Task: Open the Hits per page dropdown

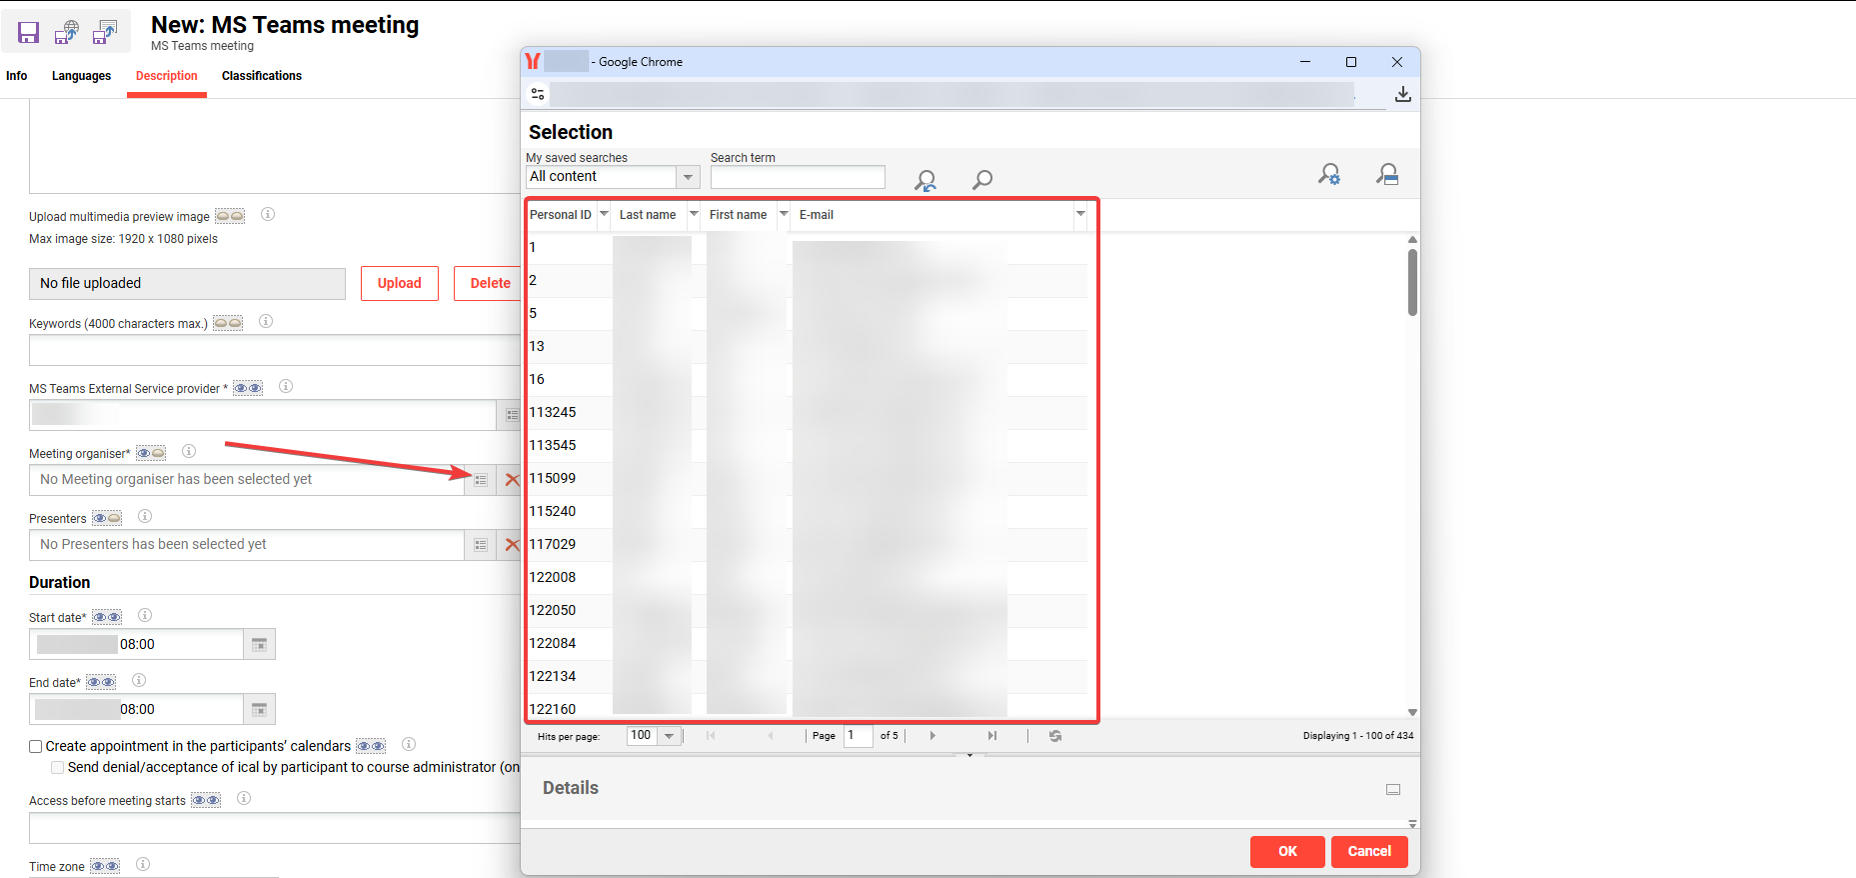Action: pyautogui.click(x=669, y=736)
